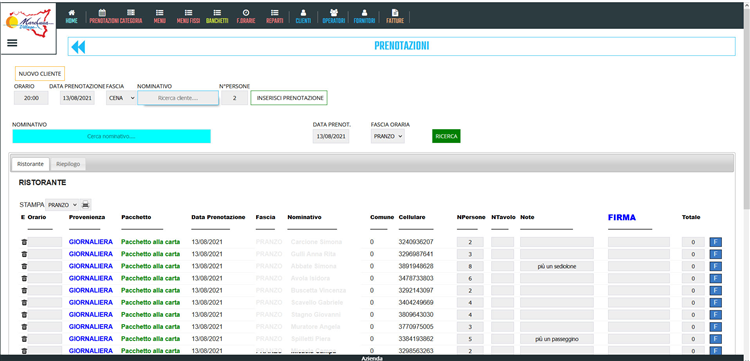Screen dimensions: 750x361
Task: Delete reservation with phone 3478733803
Action: (x=24, y=278)
